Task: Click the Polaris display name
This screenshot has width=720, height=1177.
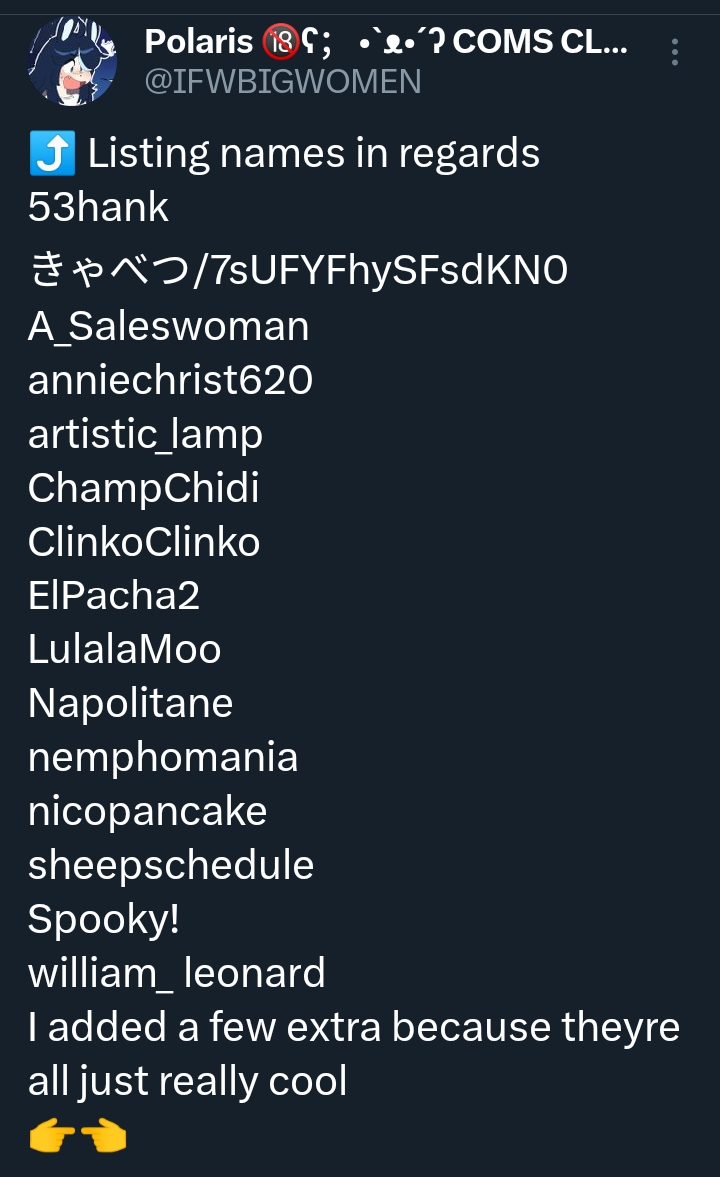Action: point(199,42)
